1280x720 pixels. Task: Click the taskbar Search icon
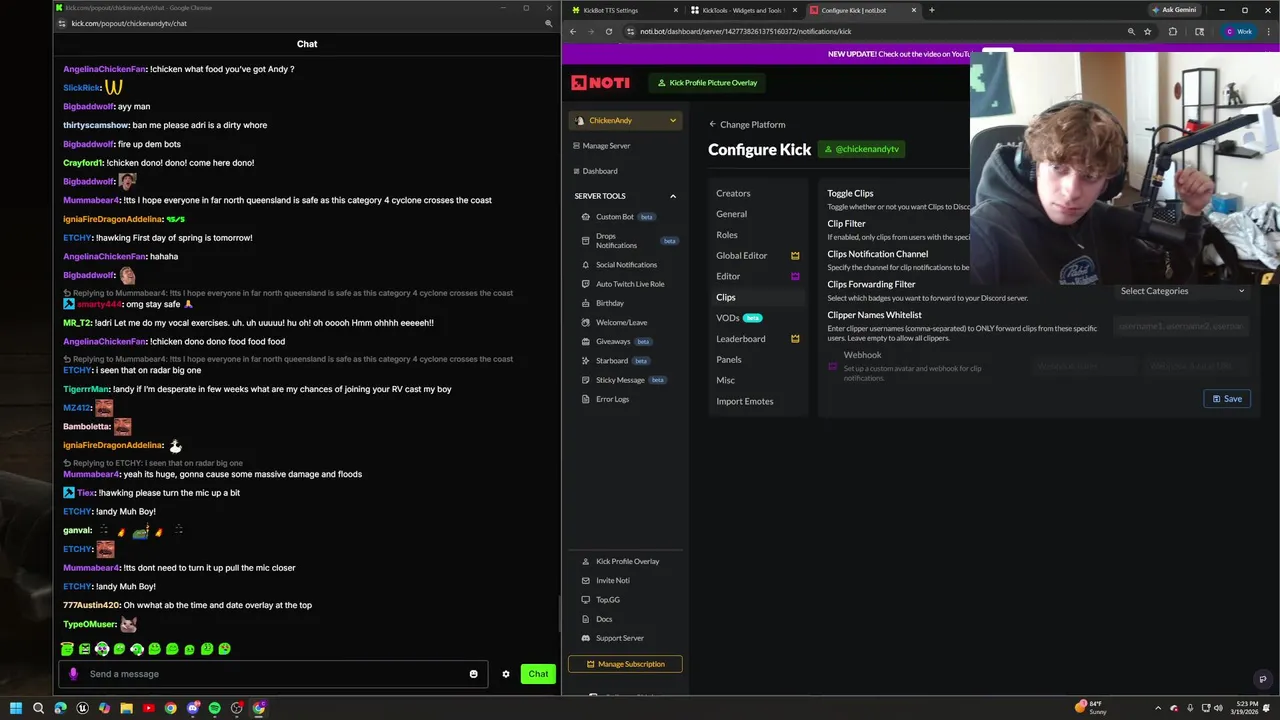click(x=38, y=708)
